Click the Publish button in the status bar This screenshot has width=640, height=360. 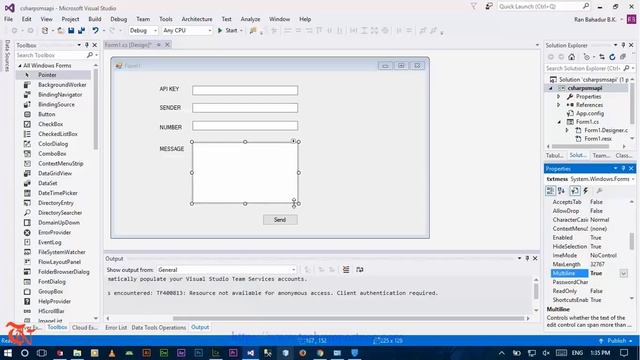[616, 340]
